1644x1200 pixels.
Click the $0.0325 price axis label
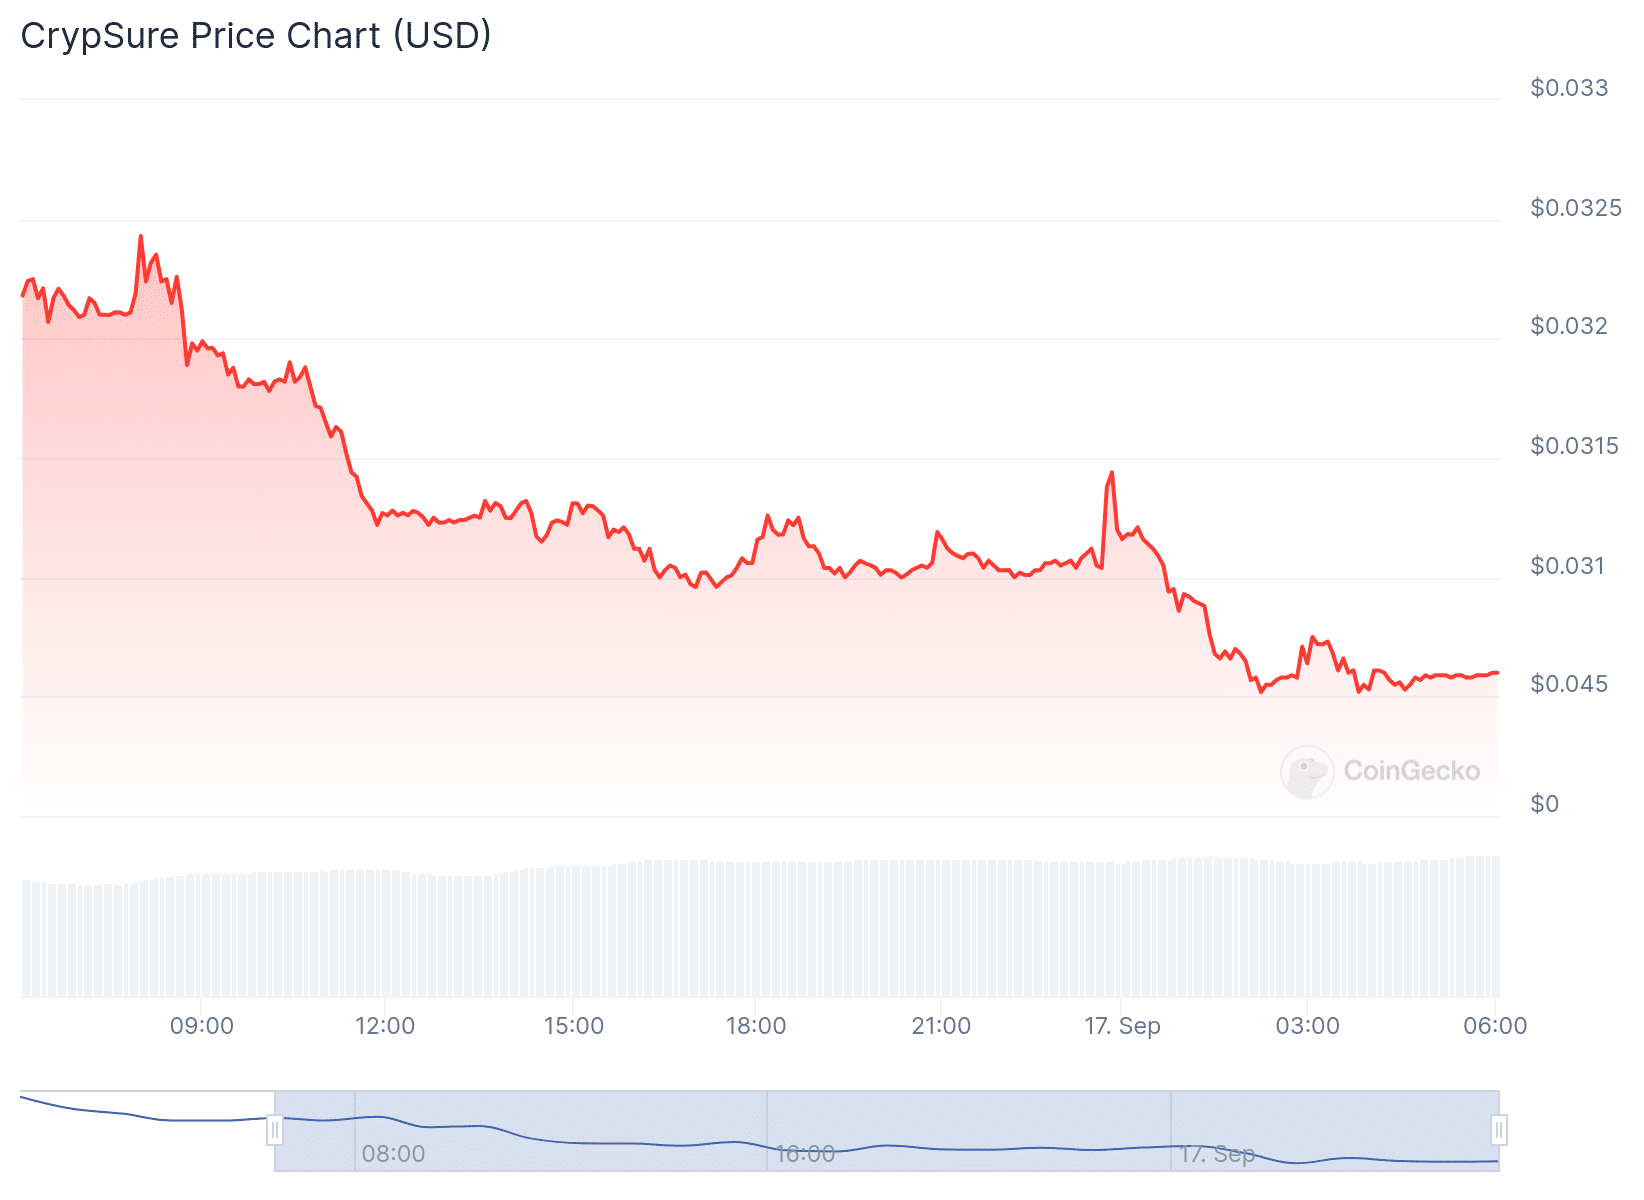1575,208
